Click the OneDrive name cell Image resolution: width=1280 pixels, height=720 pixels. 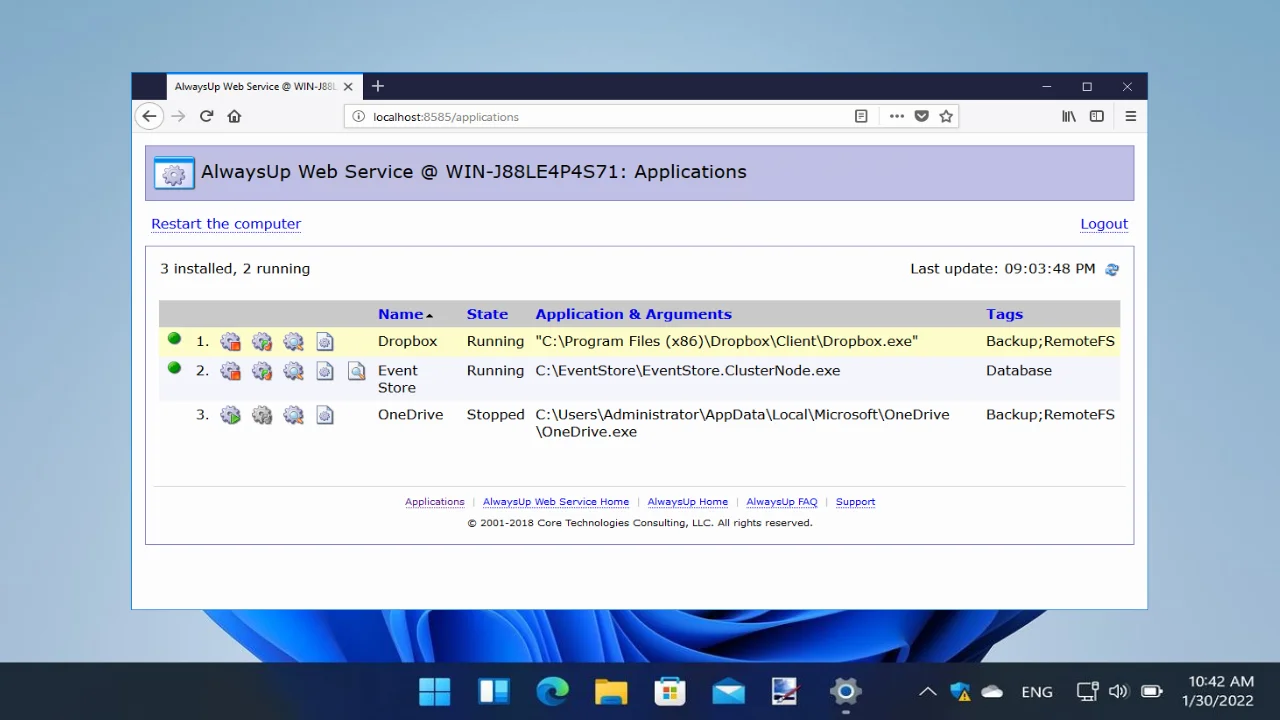click(410, 414)
